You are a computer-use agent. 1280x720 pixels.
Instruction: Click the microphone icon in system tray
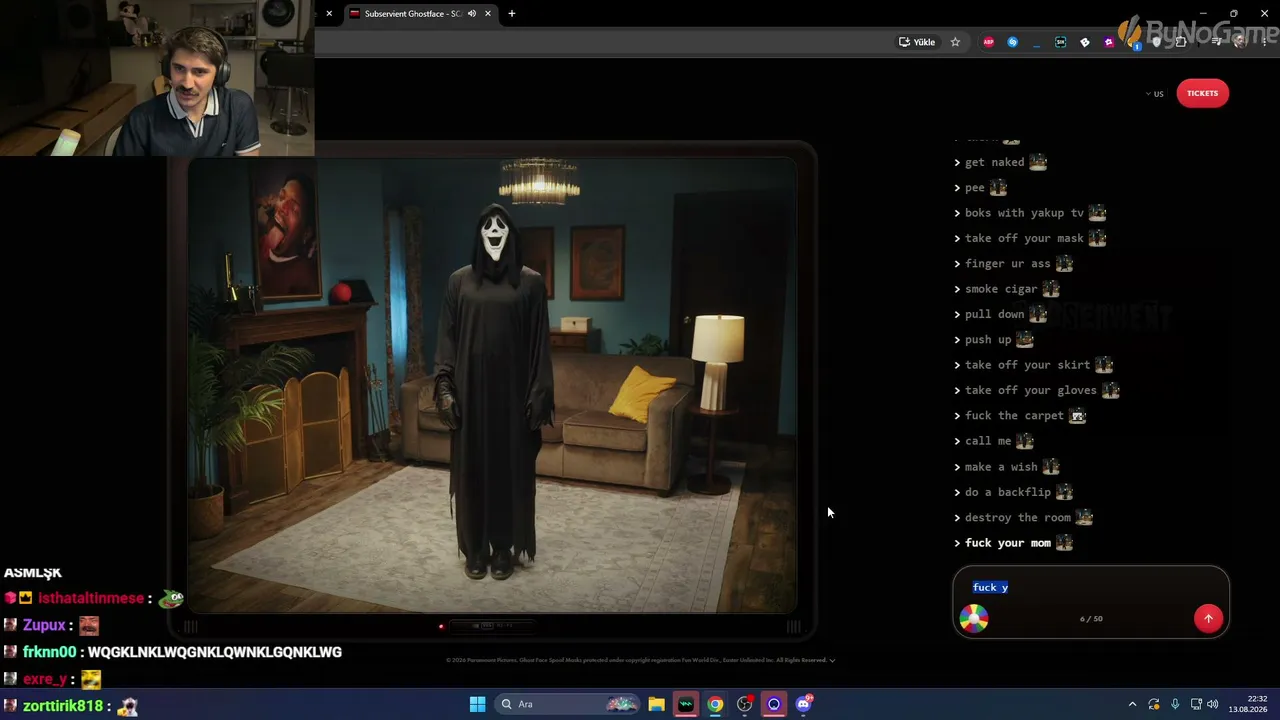tap(1175, 704)
